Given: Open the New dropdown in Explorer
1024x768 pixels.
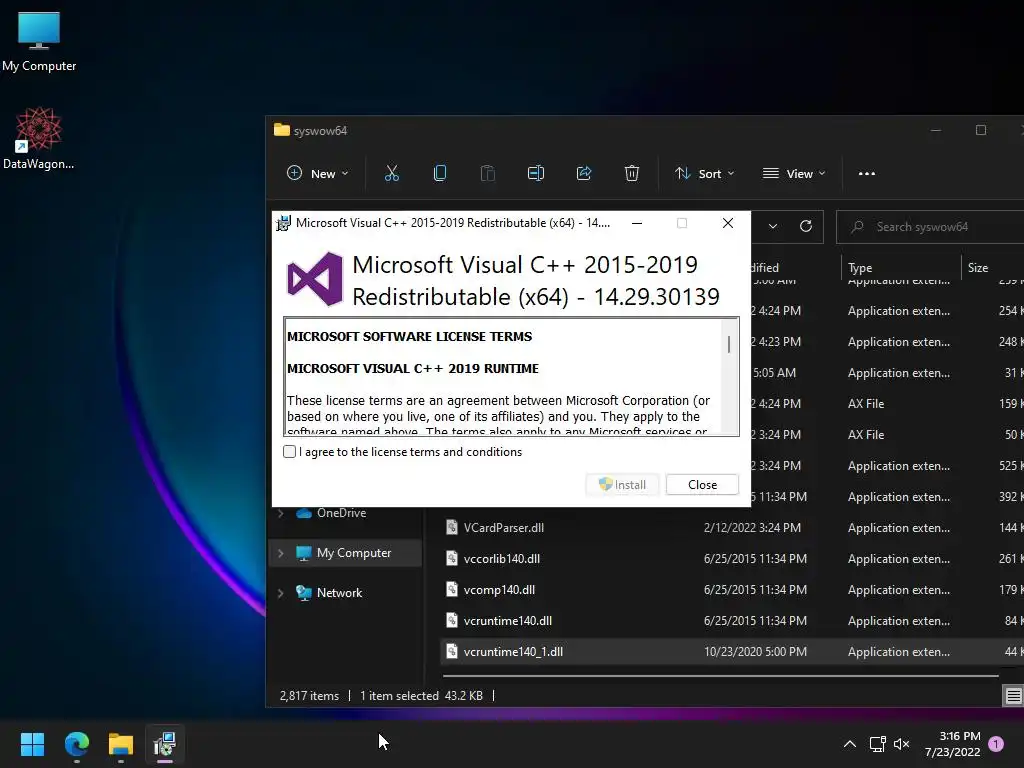Looking at the screenshot, I should click(317, 174).
